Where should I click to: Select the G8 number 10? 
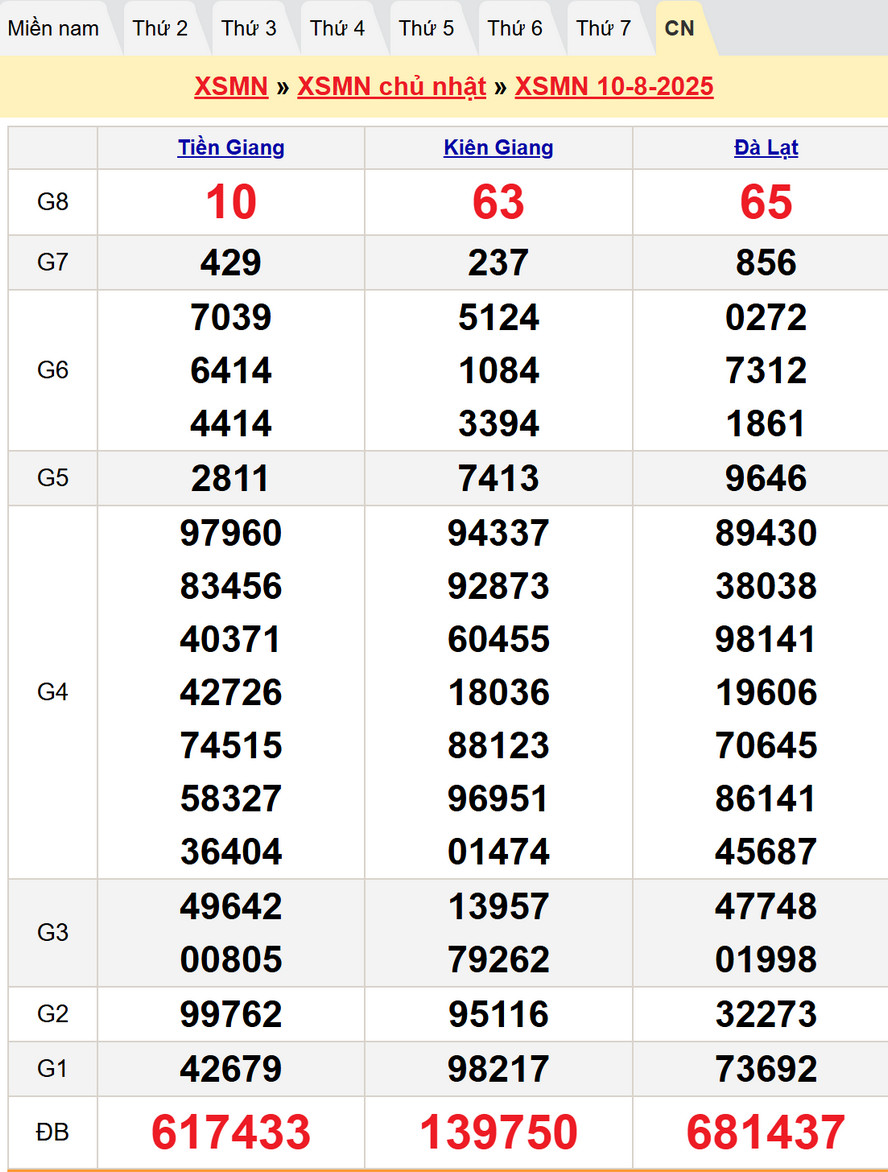pos(231,202)
